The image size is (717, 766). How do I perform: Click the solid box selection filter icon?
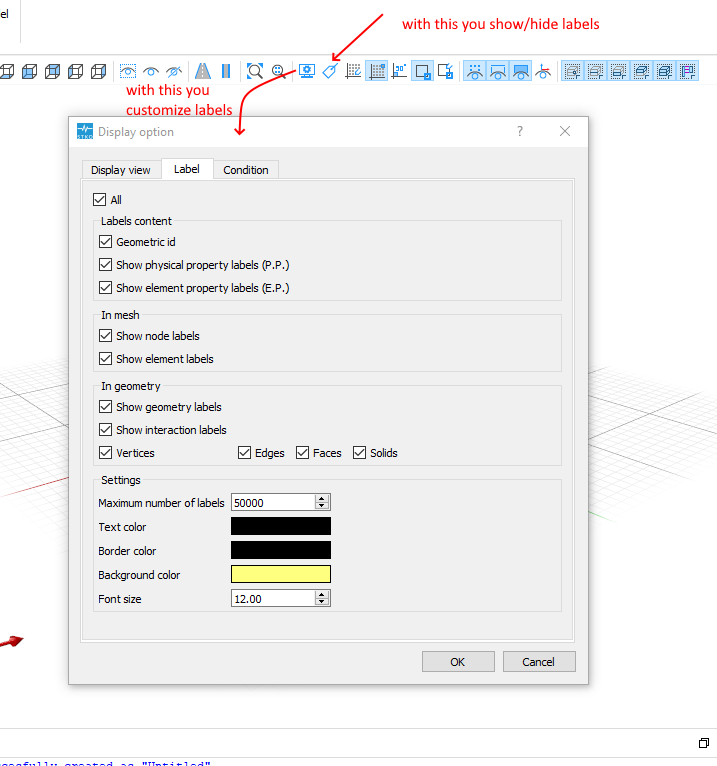click(x=665, y=71)
